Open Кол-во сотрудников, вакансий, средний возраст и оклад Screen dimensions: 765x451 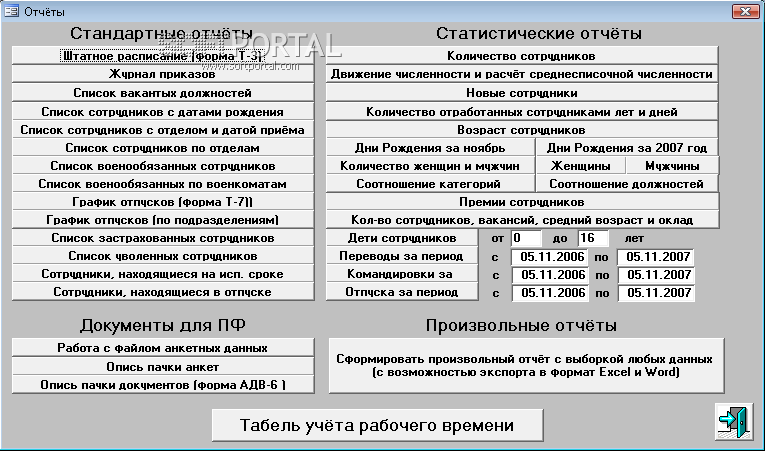pyautogui.click(x=522, y=220)
